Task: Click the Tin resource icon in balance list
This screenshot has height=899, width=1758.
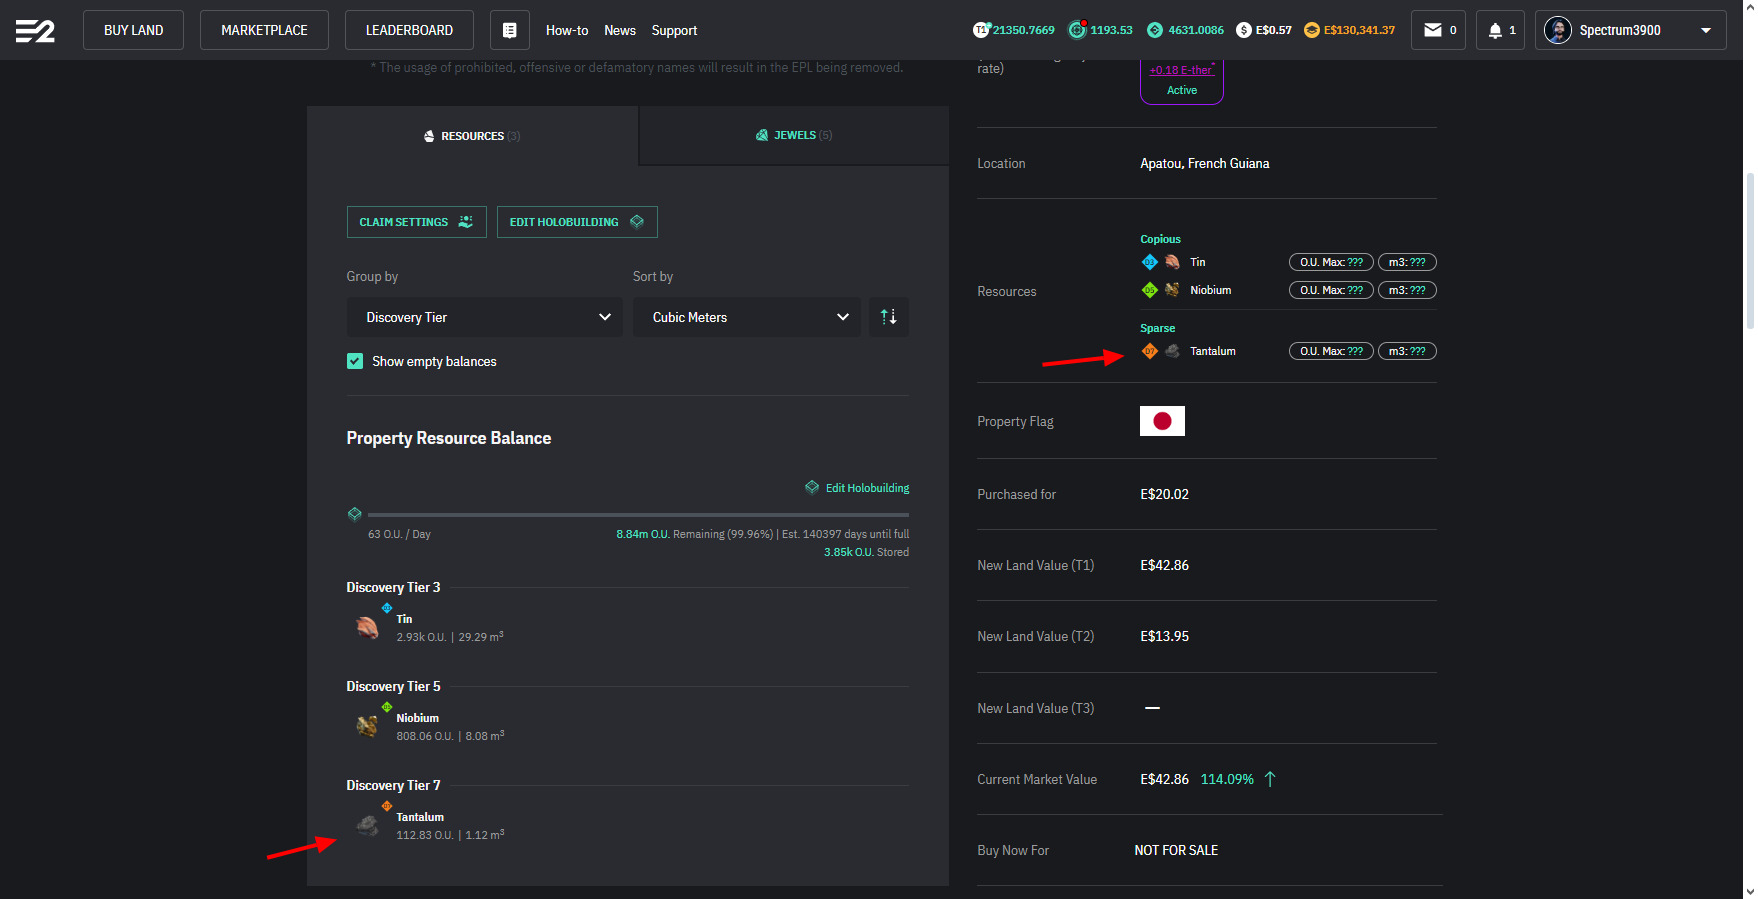Action: click(368, 627)
